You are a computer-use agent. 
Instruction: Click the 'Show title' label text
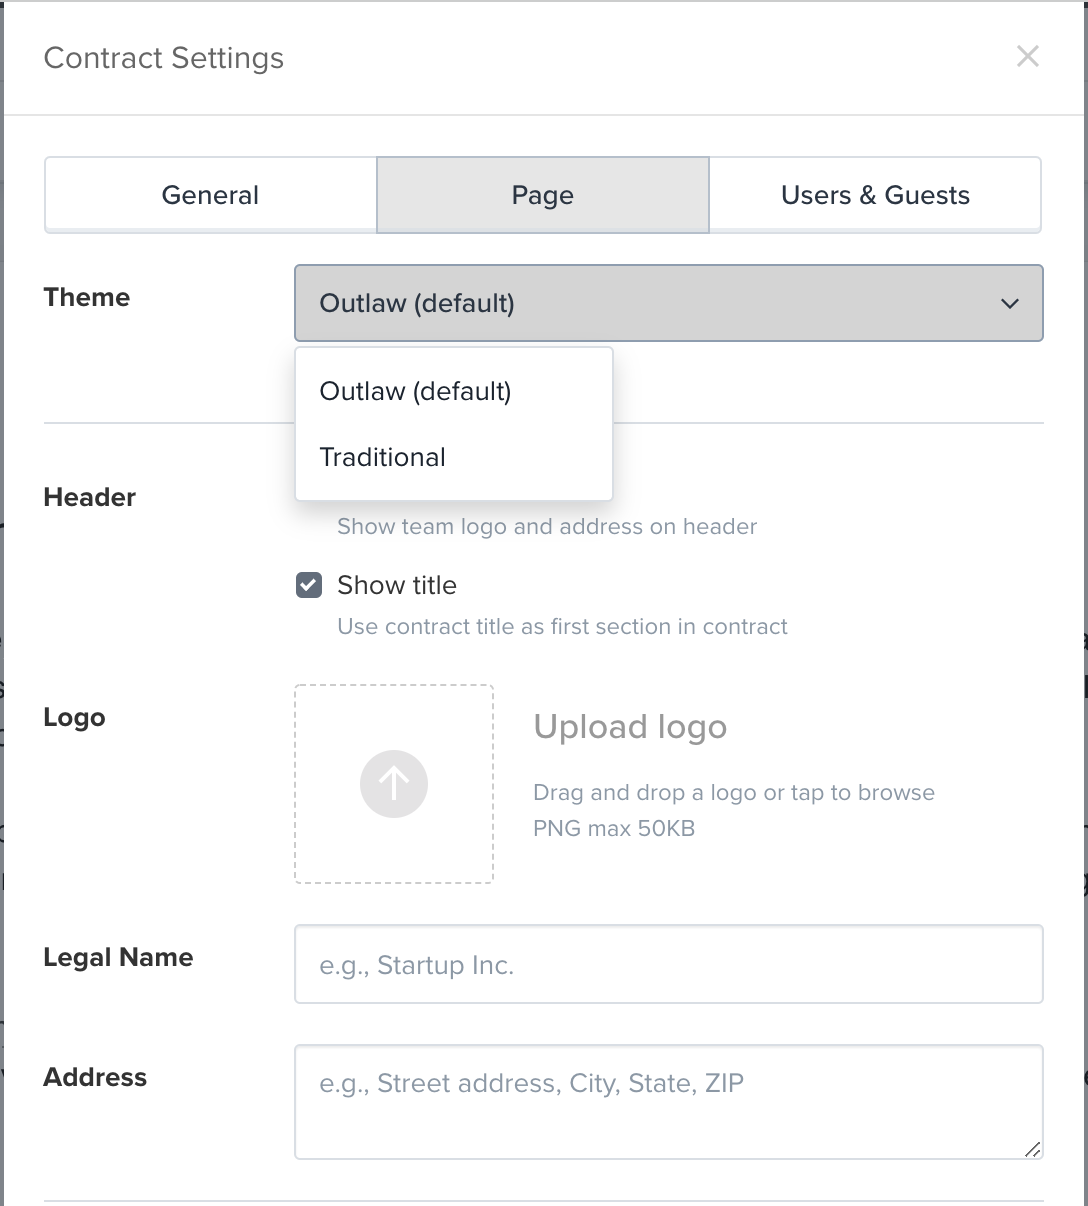coord(397,585)
